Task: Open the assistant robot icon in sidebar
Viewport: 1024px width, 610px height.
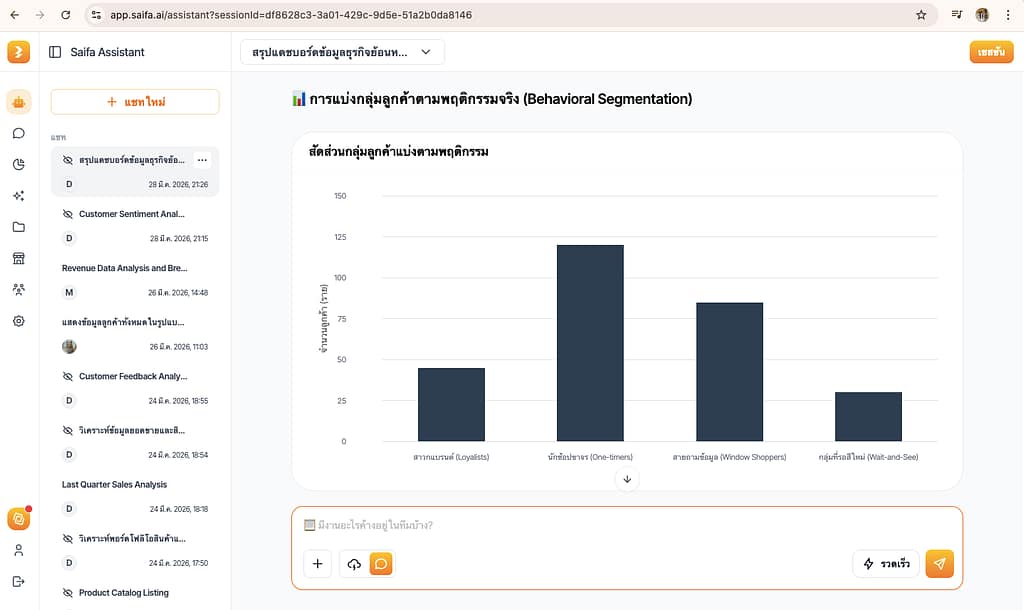Action: click(18, 102)
